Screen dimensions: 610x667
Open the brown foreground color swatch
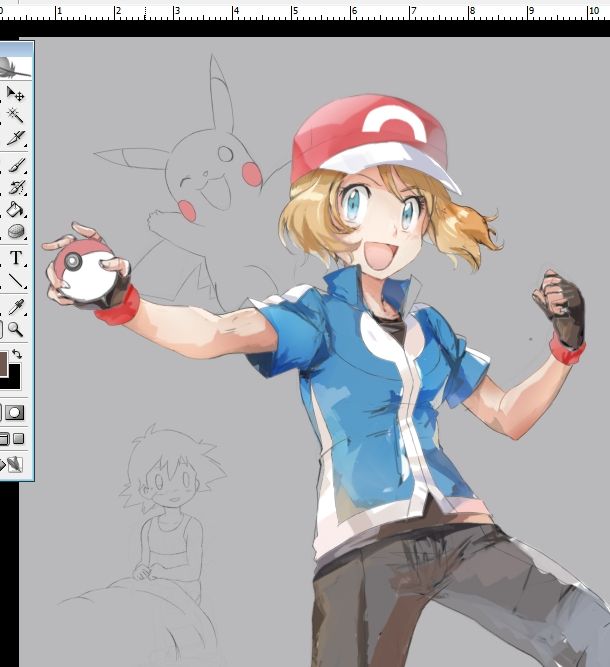tap(3, 364)
